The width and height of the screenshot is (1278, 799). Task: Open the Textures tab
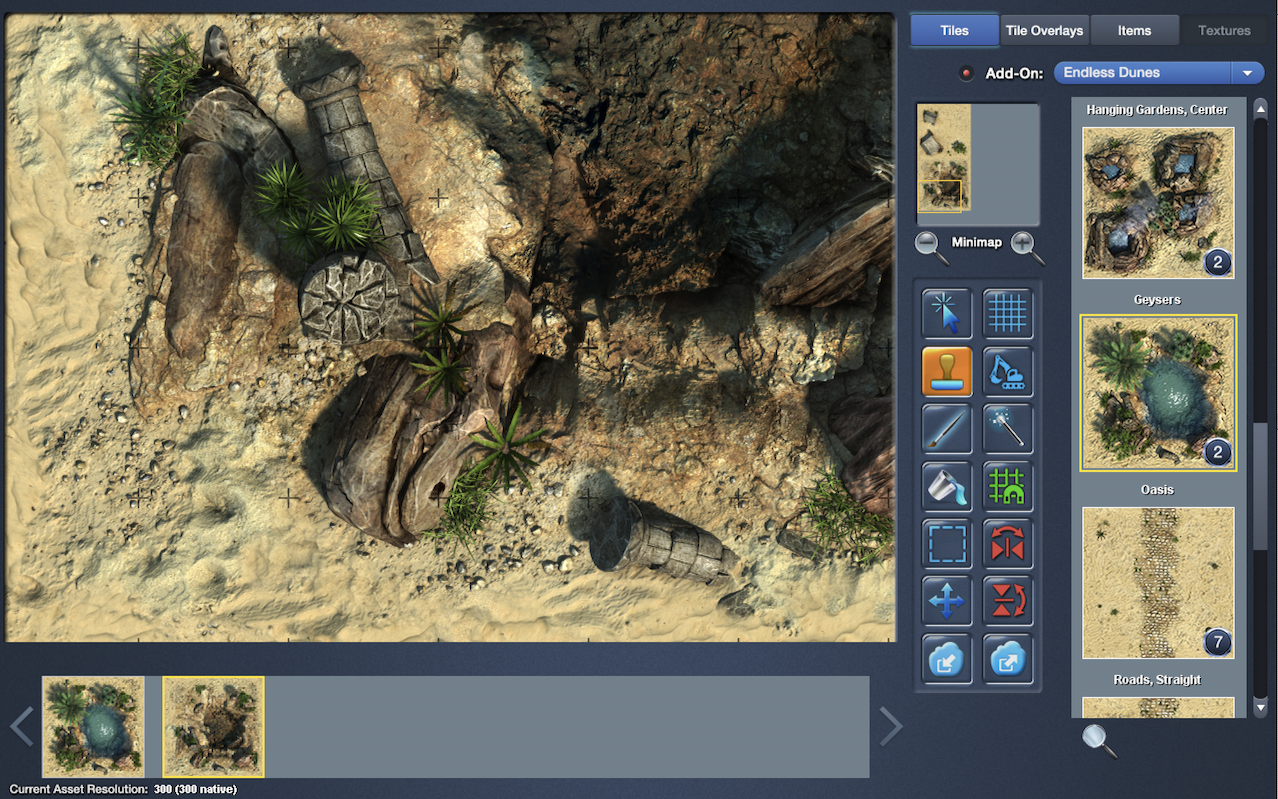(x=1224, y=30)
